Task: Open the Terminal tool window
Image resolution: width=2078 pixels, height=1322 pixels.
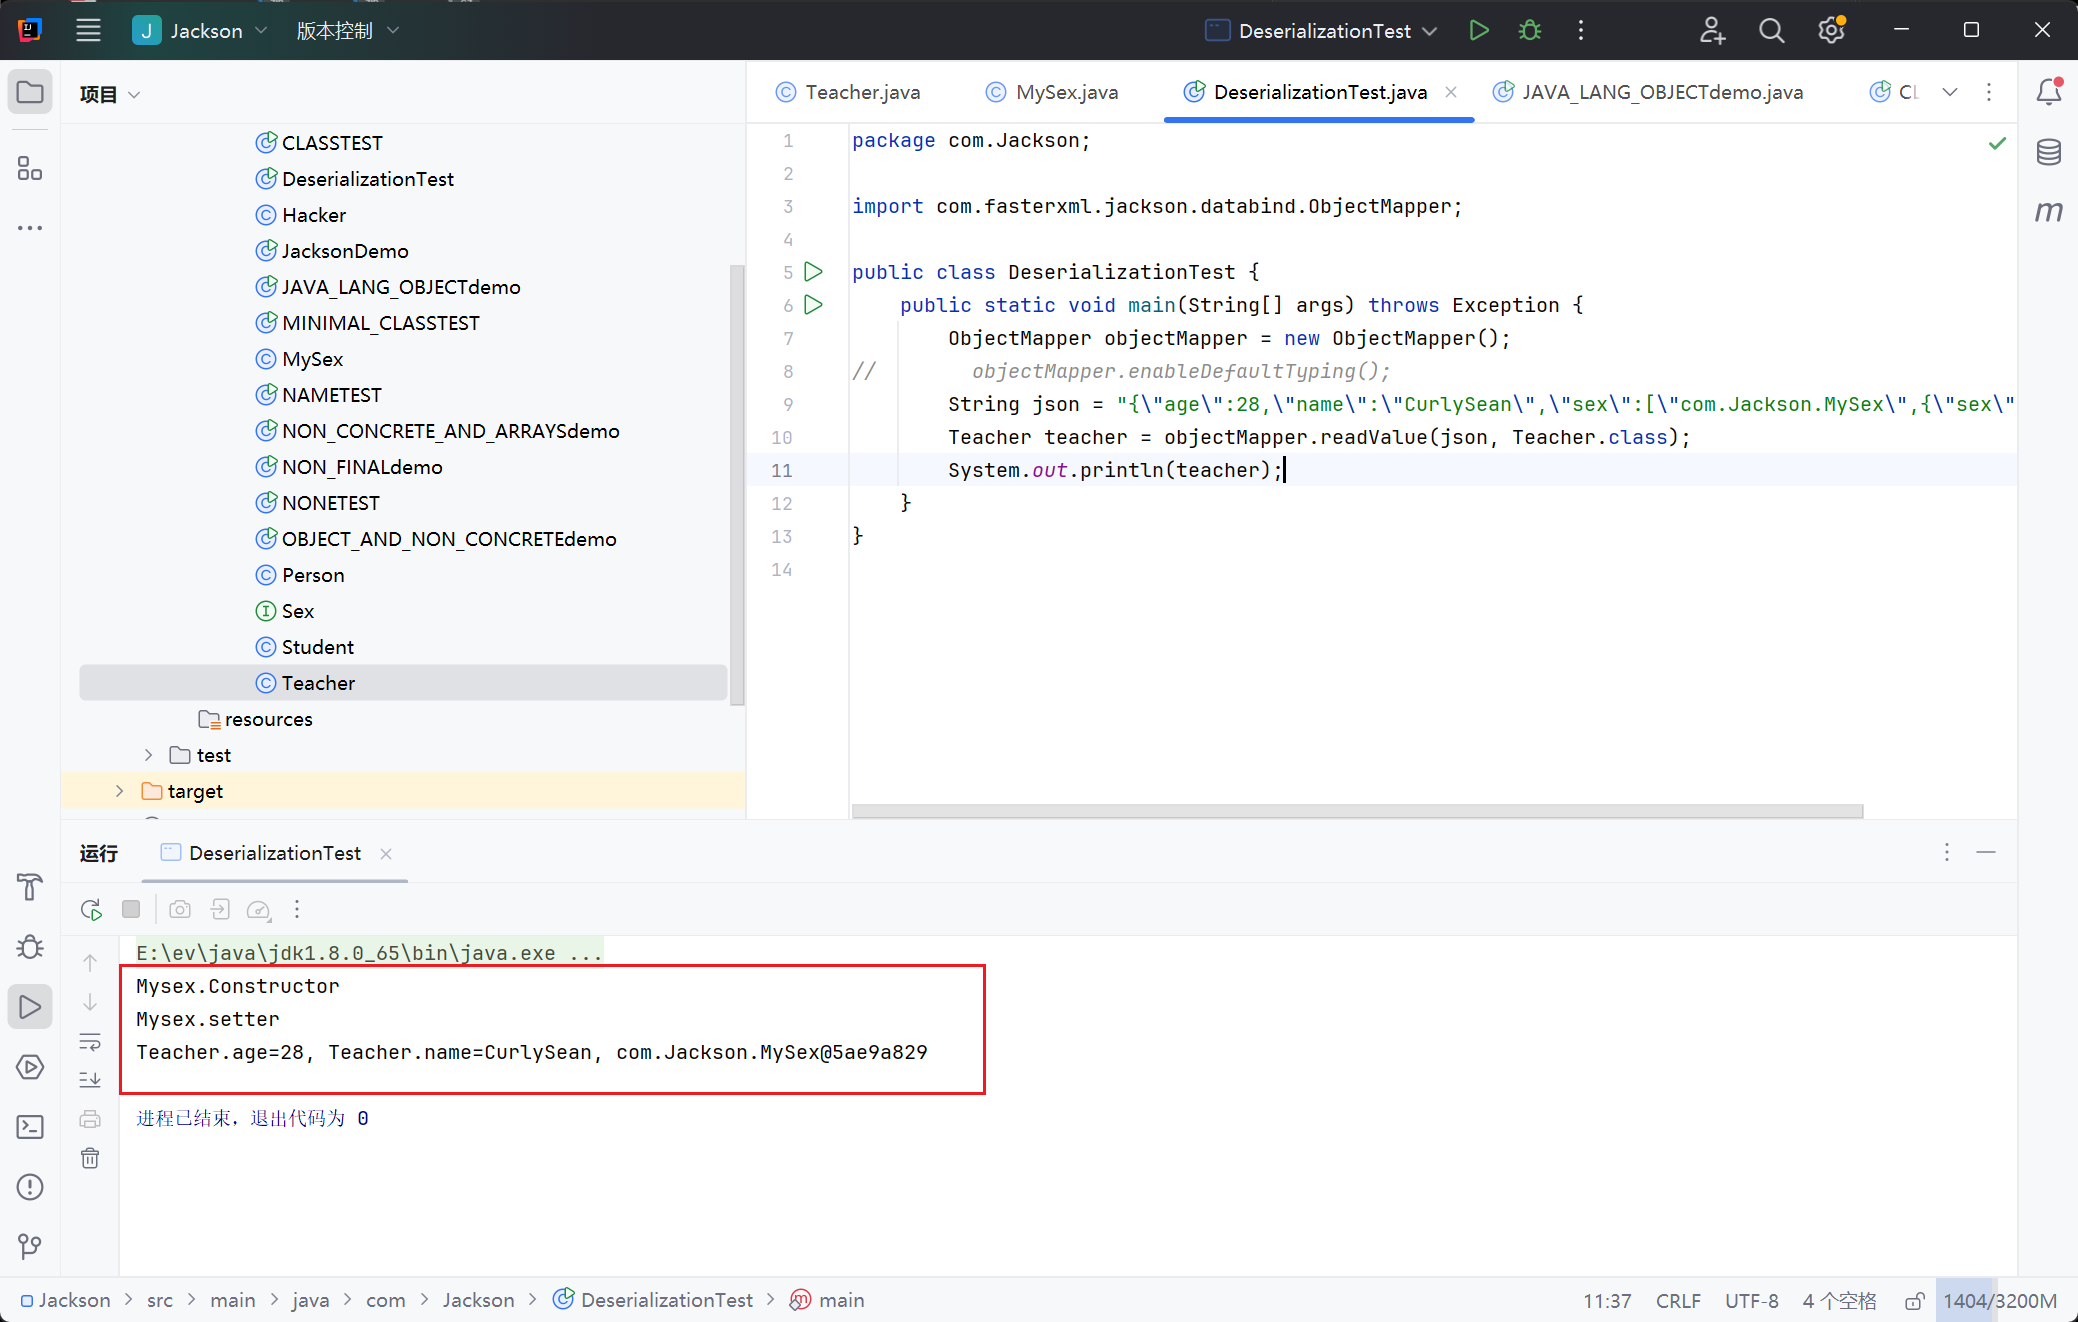Action: point(30,1127)
